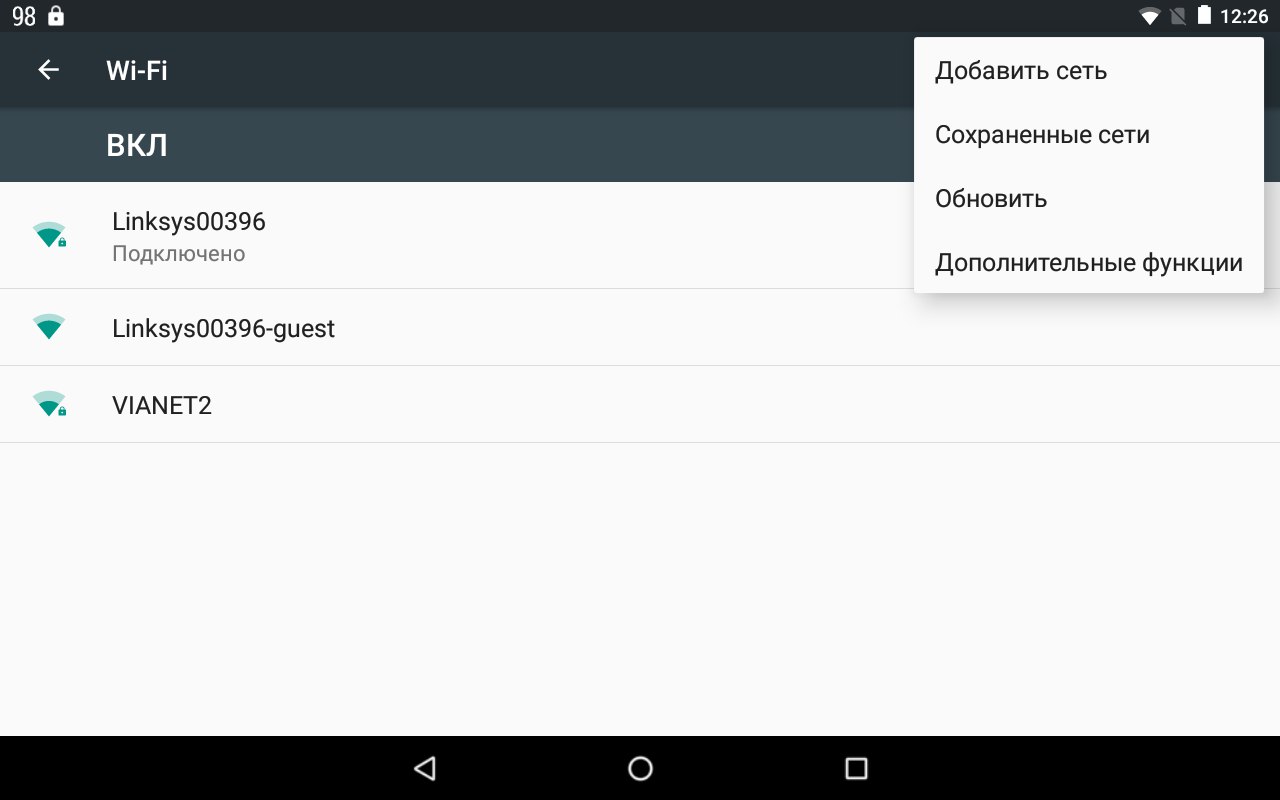Tap the Android back navigation triangle
This screenshot has width=1280, height=800.
(425, 768)
